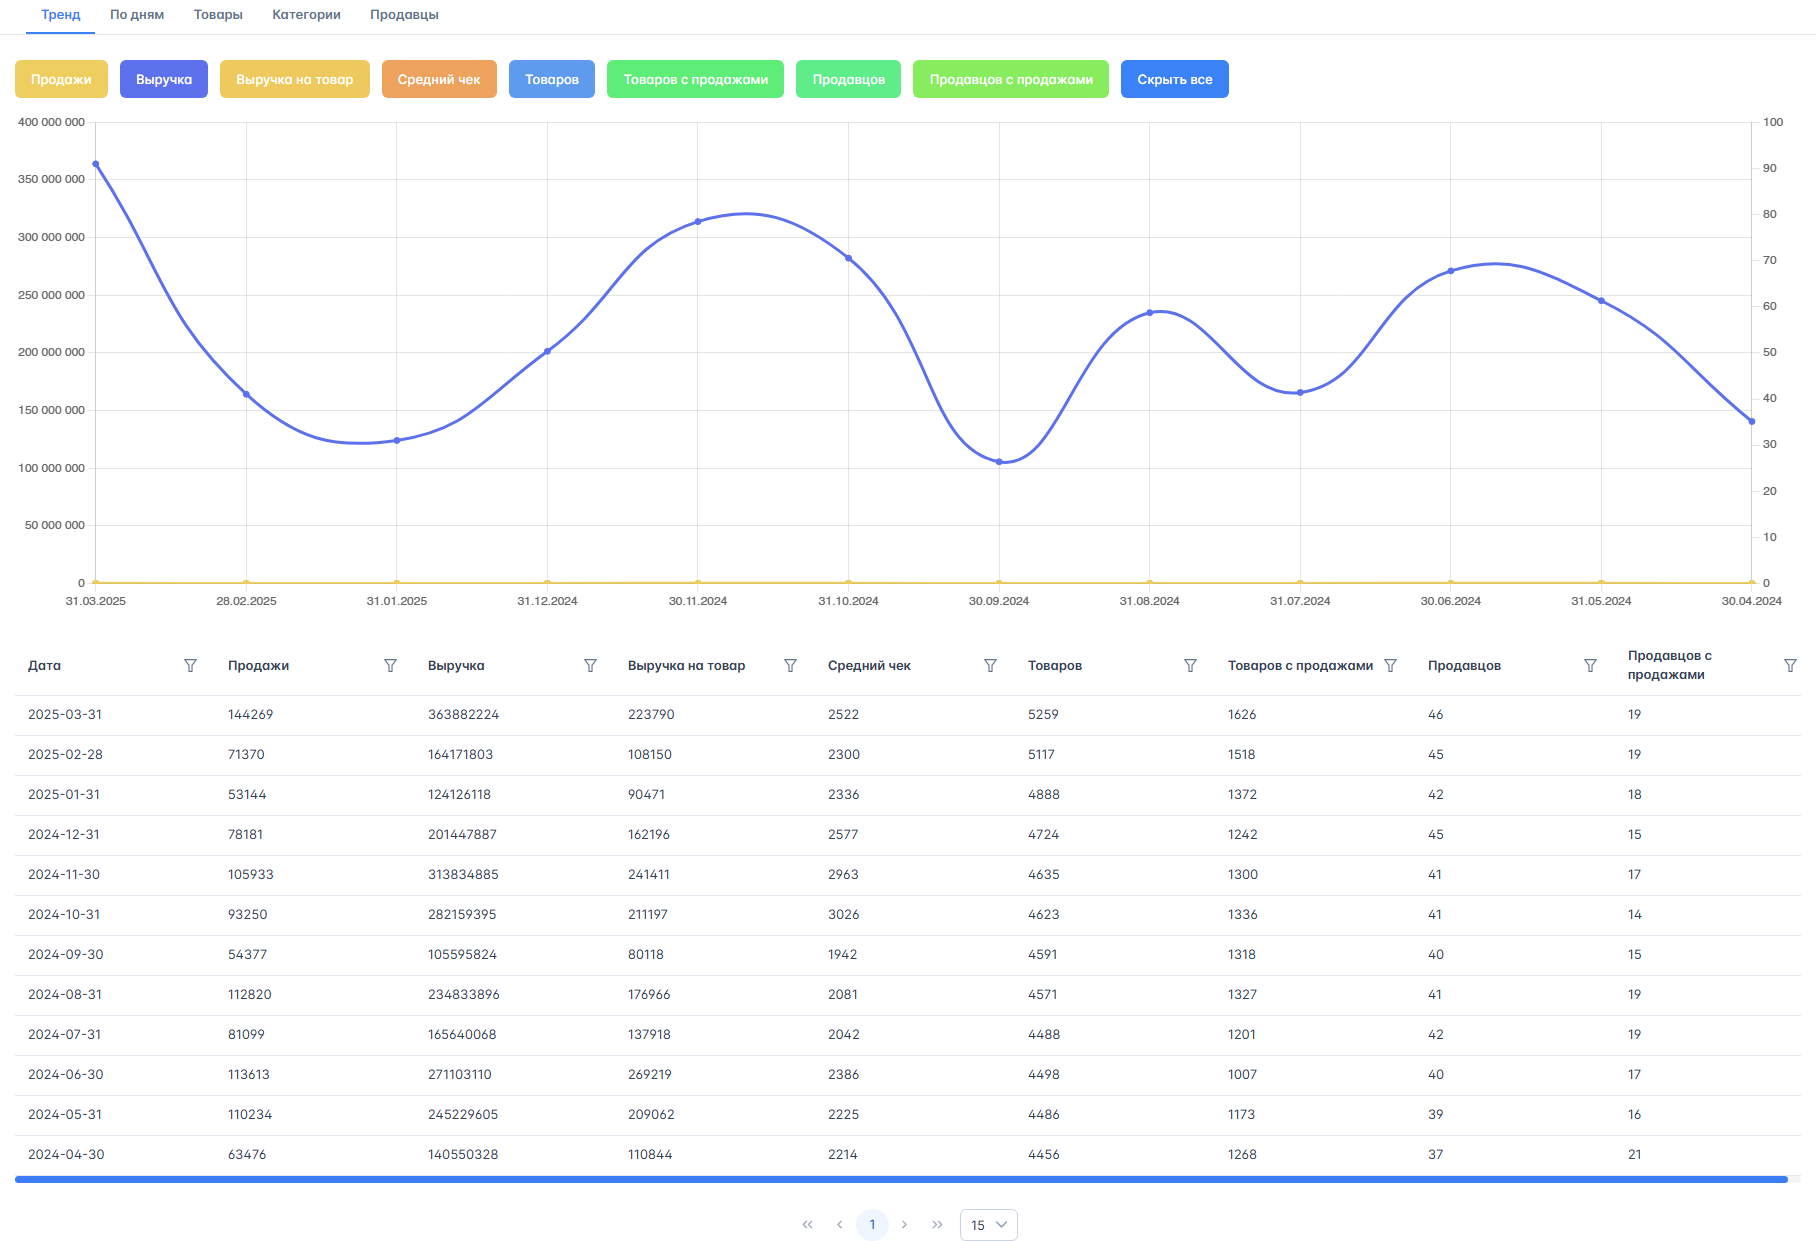This screenshot has width=1817, height=1241.
Task: Click the 30.11.2024 data point on chart
Action: (698, 222)
